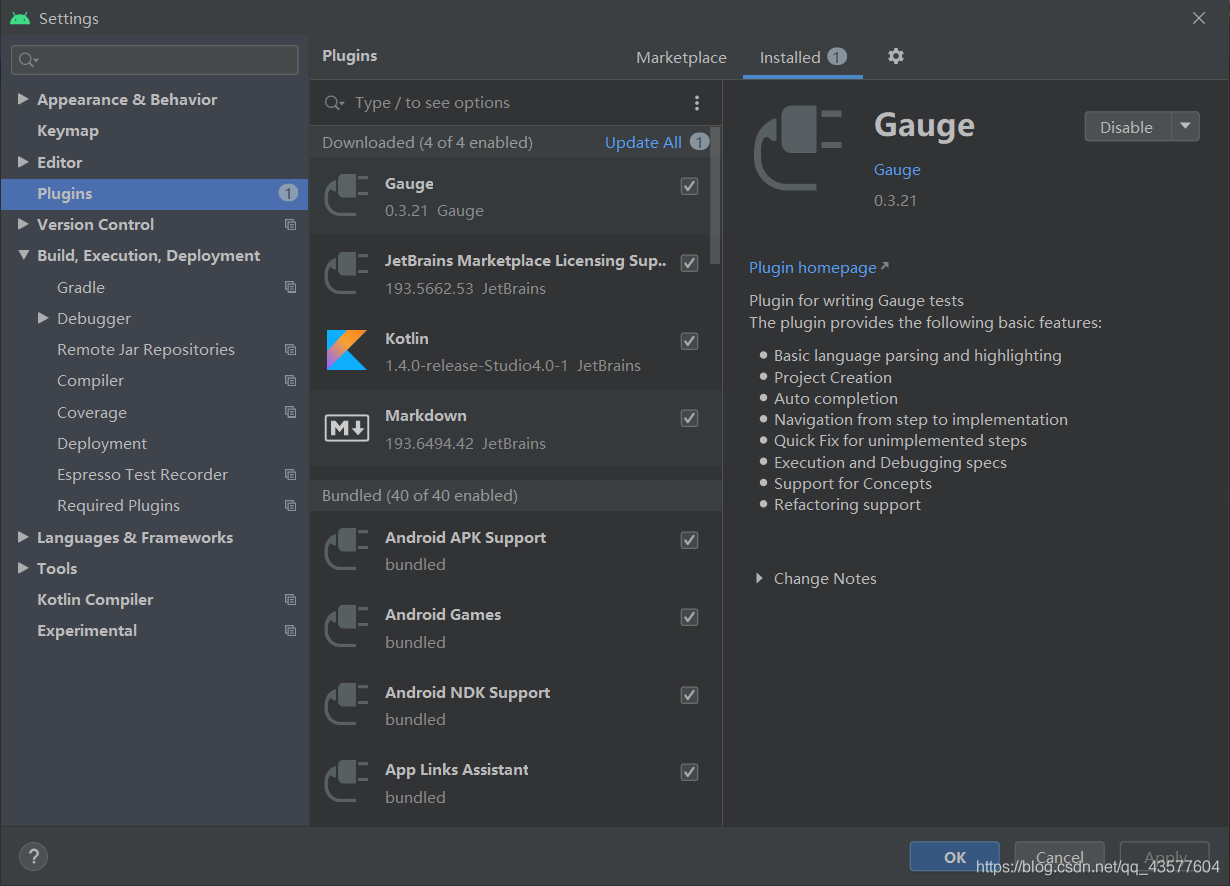Screen dimensions: 1230x886
Task: Select Plugins in the settings tree
Action: (154, 194)
